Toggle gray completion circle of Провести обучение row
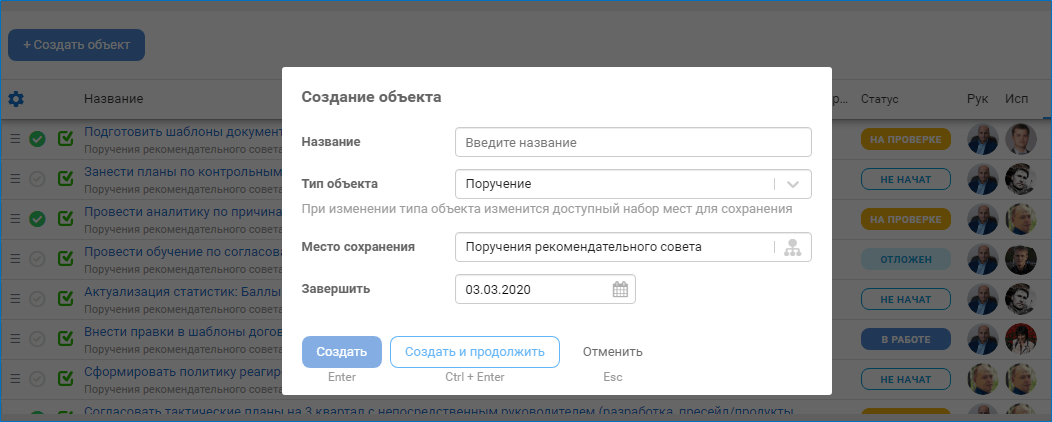 (38, 259)
